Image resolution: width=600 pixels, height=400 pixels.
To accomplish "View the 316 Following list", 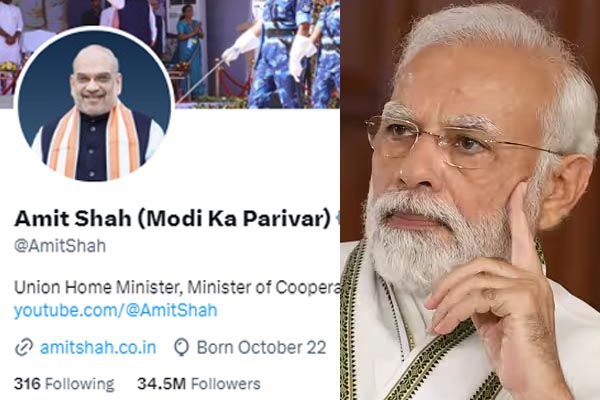I will pyautogui.click(x=64, y=384).
